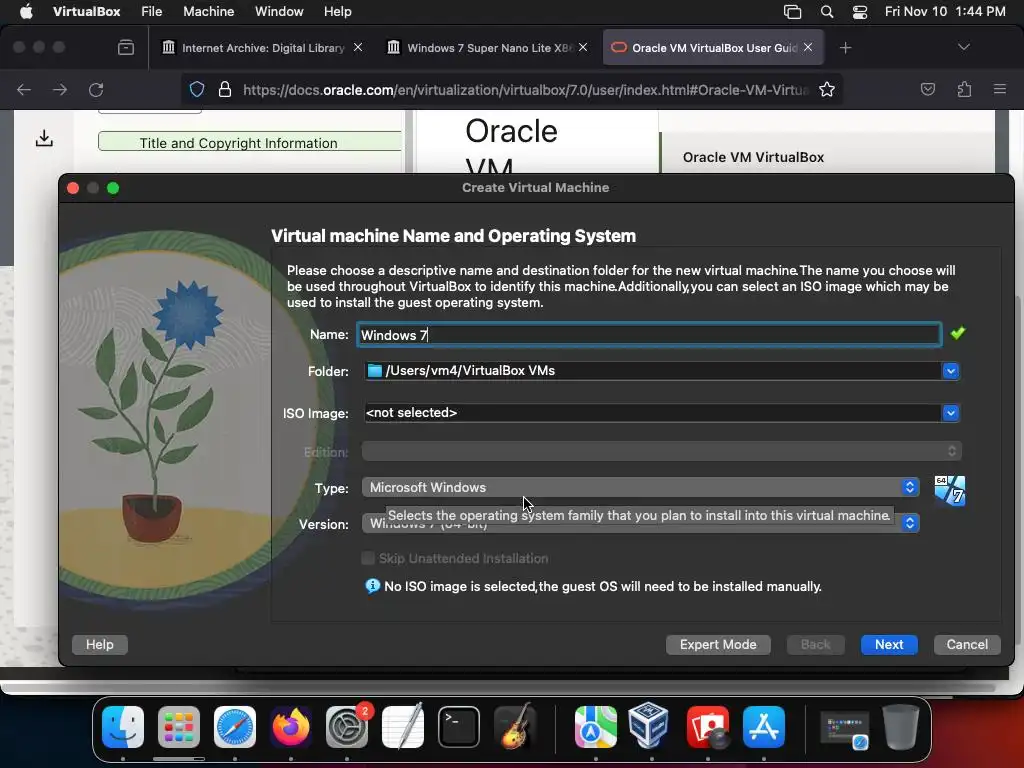Expand Firefox list all tabs chevron
The height and width of the screenshot is (768, 1024).
(963, 47)
